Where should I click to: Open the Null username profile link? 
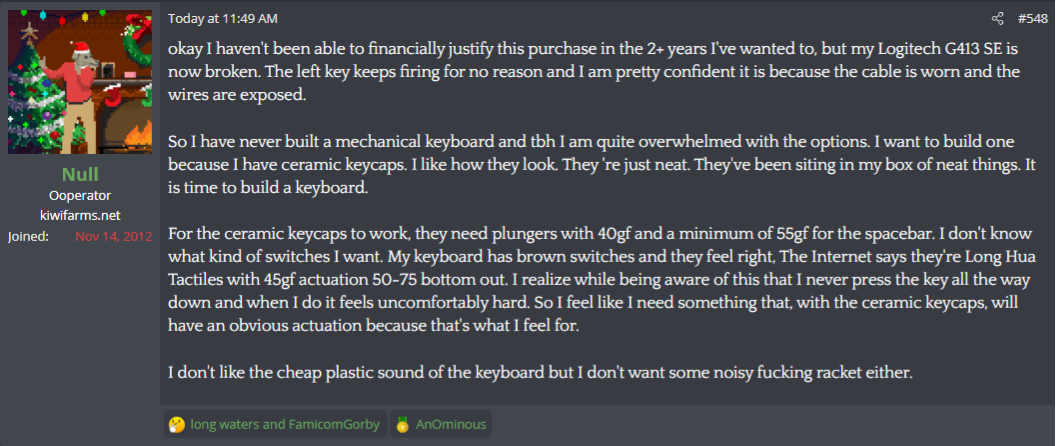tap(80, 175)
